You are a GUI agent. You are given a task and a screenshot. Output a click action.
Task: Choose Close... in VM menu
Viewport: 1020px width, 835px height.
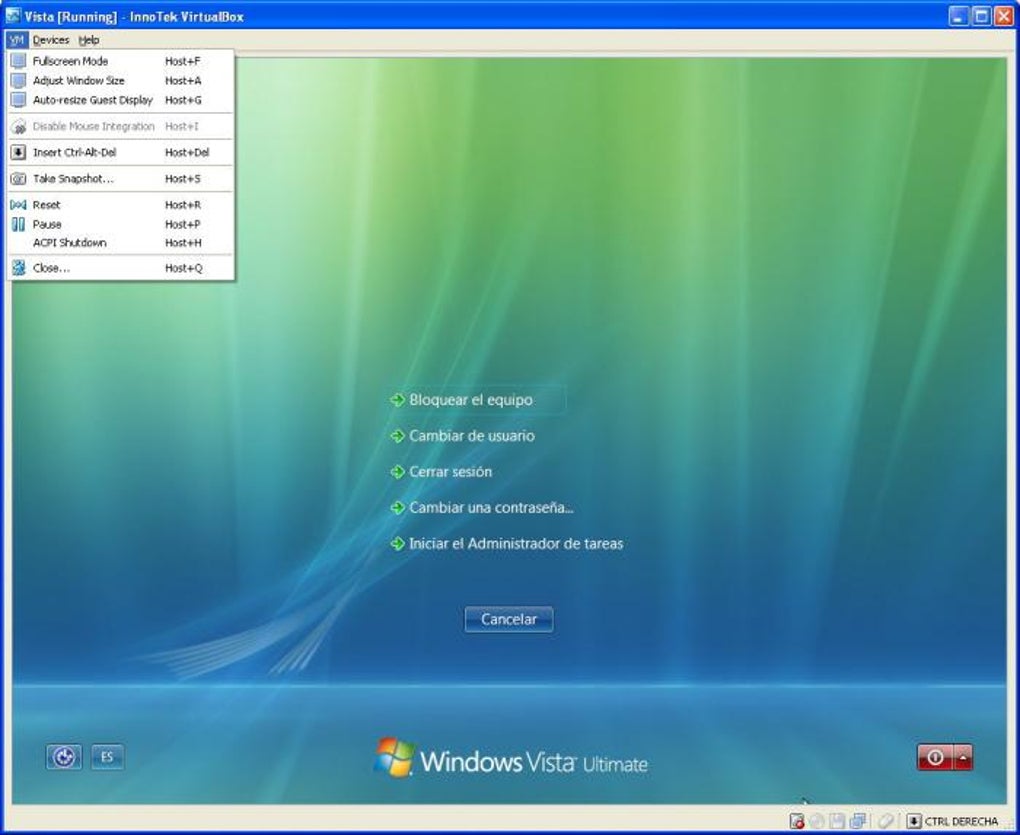point(120,268)
